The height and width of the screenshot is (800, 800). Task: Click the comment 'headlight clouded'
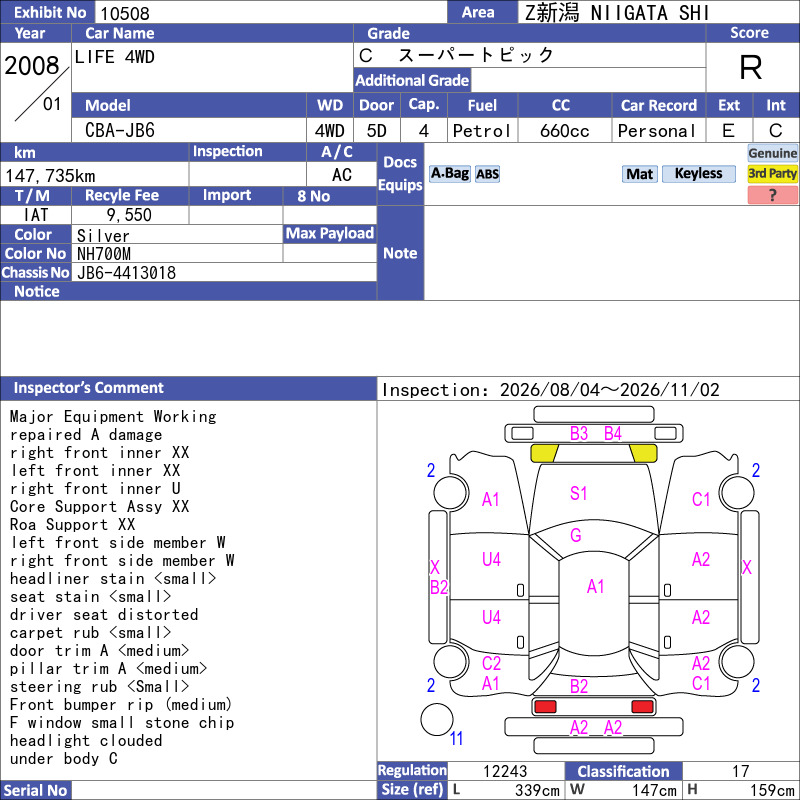pos(86,741)
